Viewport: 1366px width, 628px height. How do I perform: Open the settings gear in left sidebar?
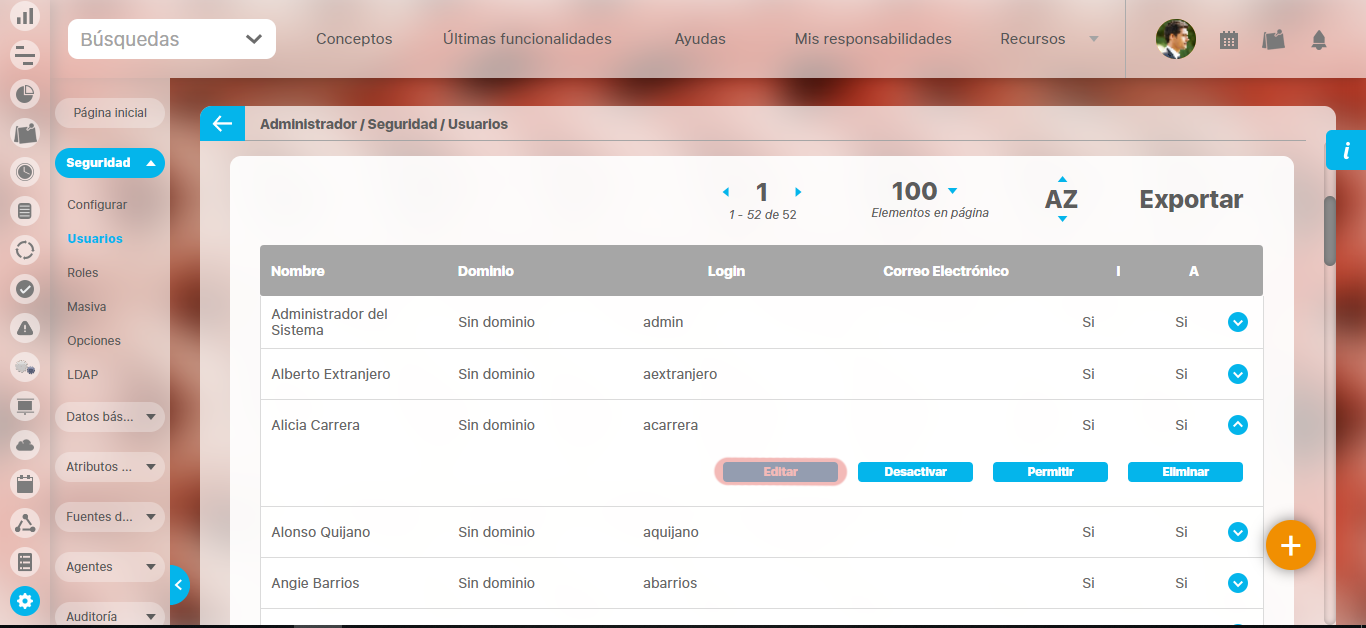point(25,600)
